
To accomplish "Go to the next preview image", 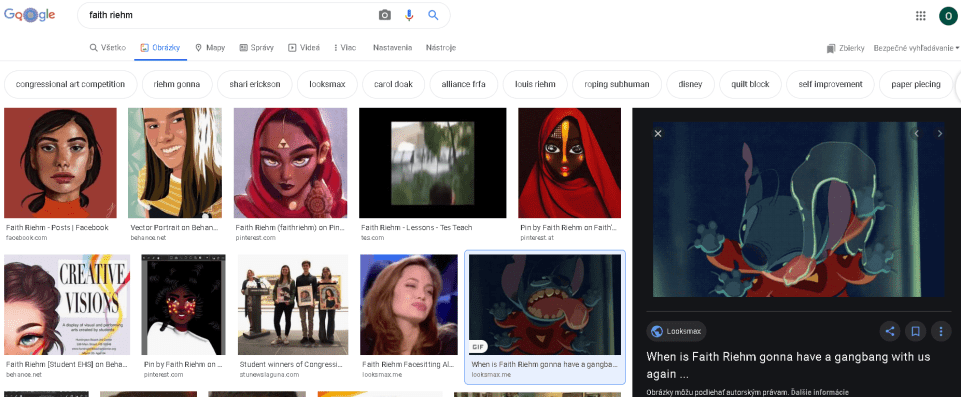I will (x=940, y=134).
